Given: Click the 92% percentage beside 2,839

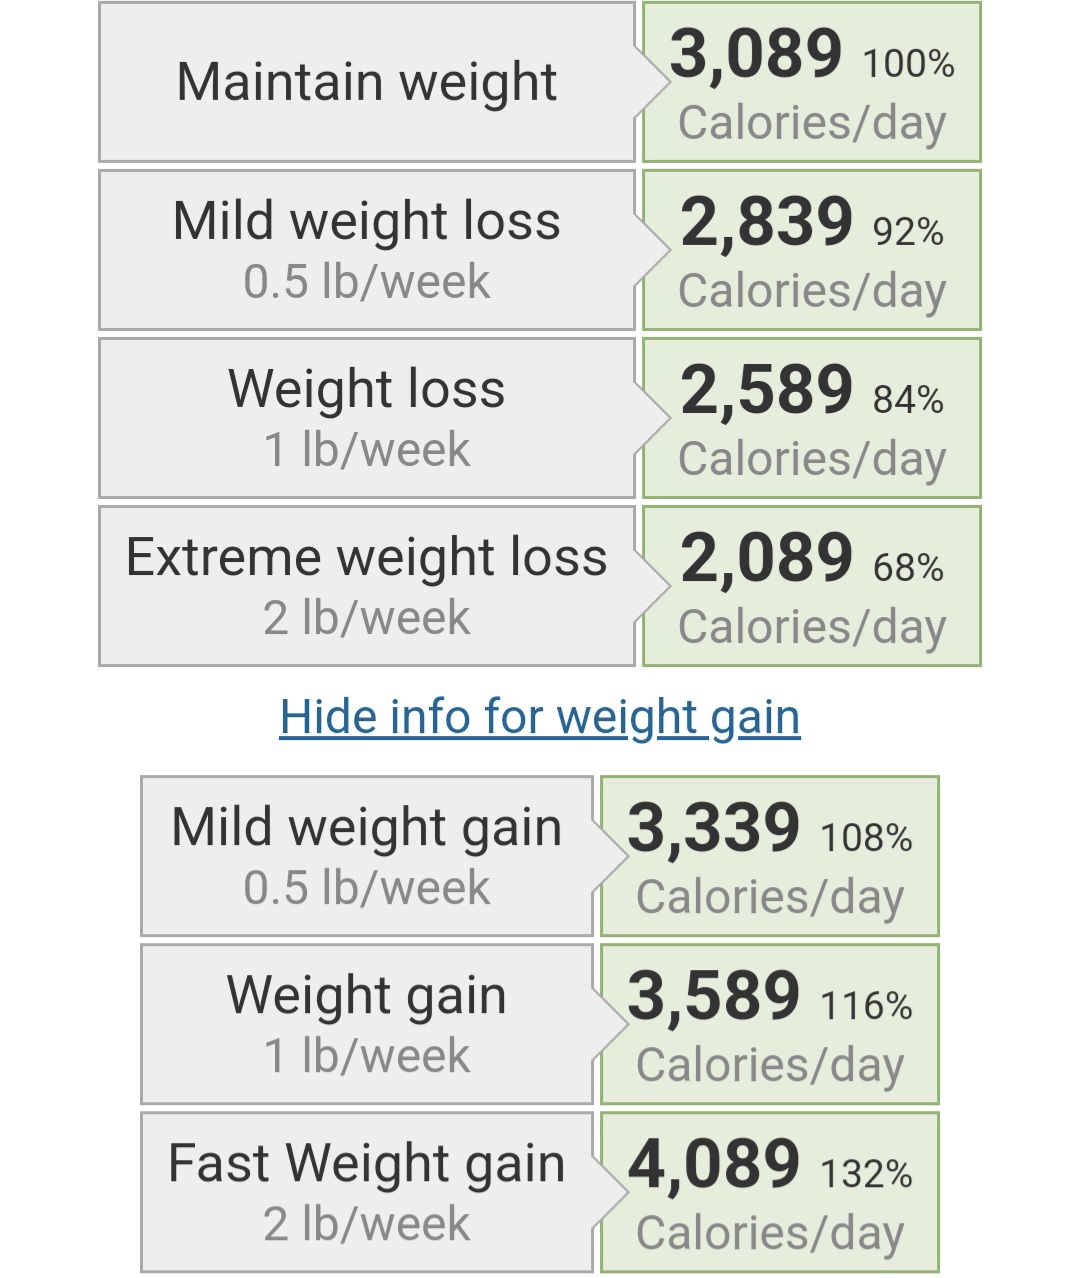Looking at the screenshot, I should pos(908,232).
